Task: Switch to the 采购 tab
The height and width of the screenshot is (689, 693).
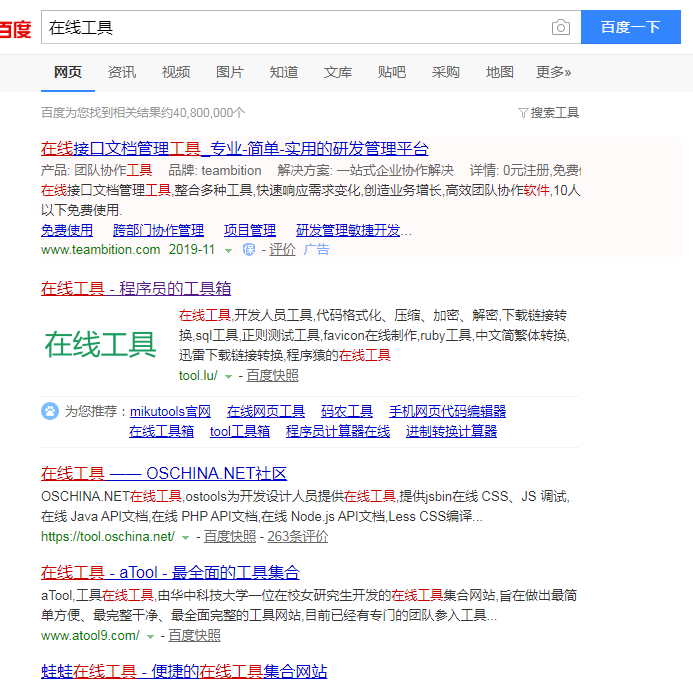Action: coord(446,72)
